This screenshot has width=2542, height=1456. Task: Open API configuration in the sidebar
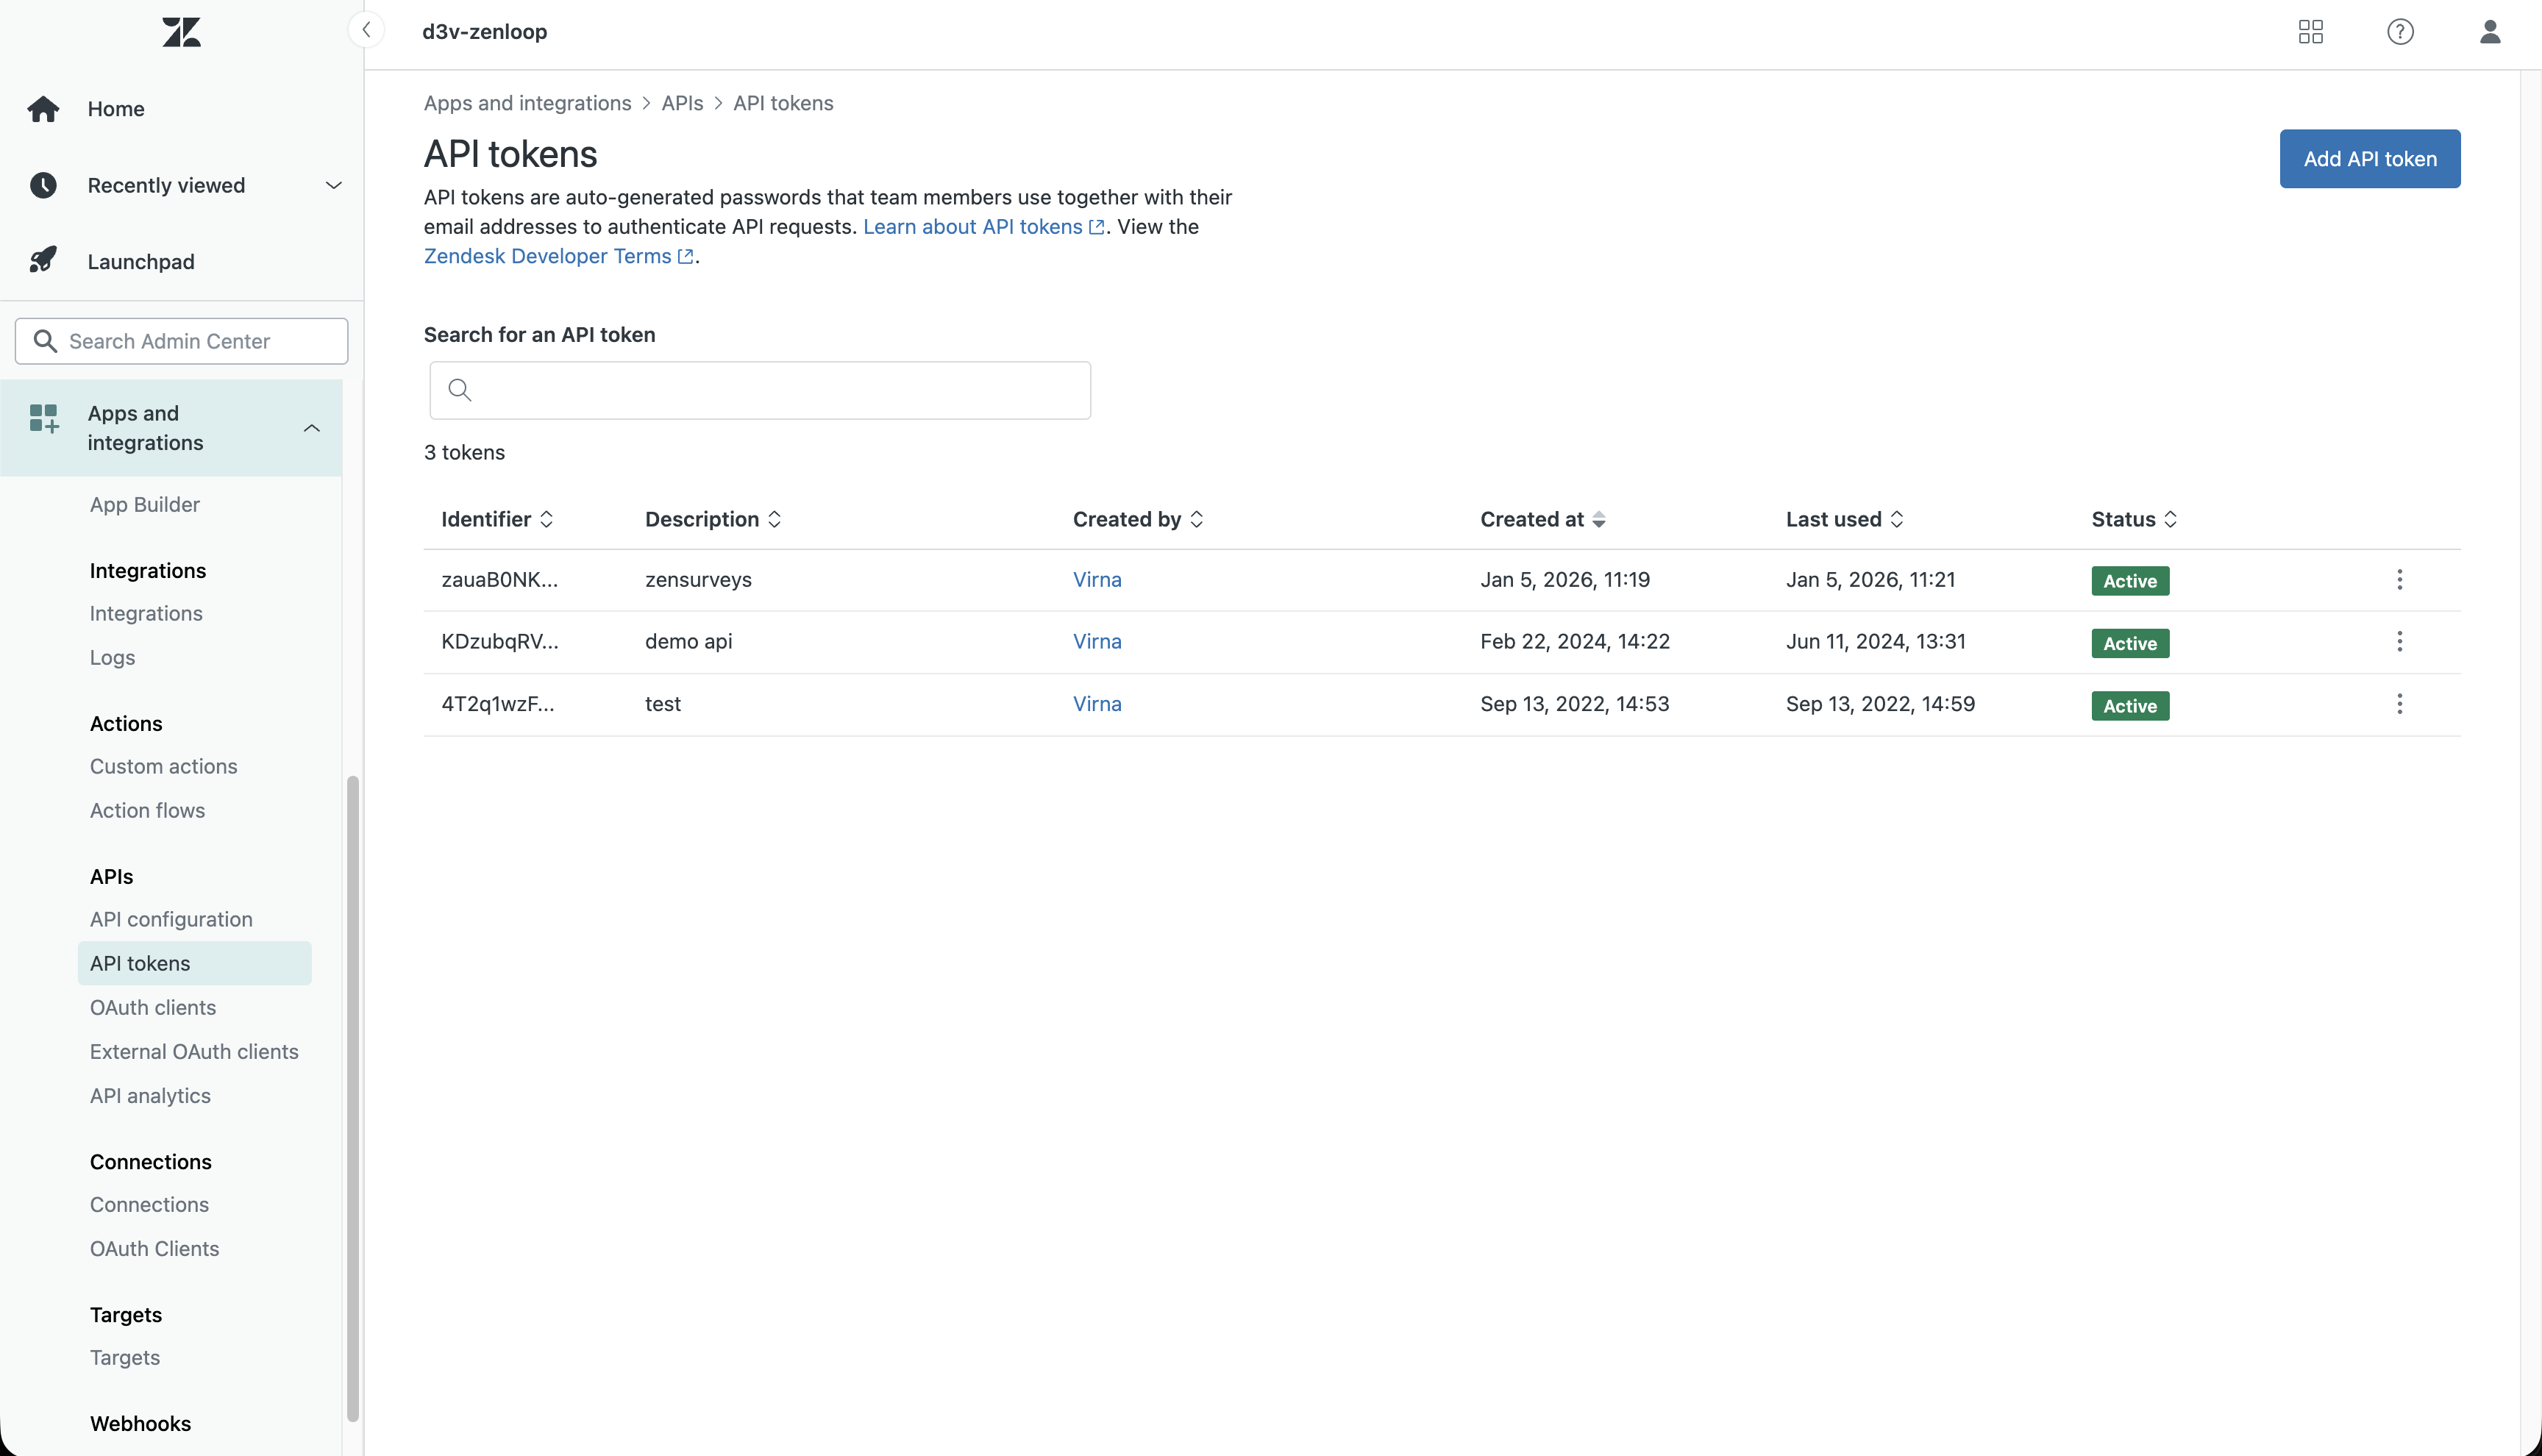[x=171, y=919]
